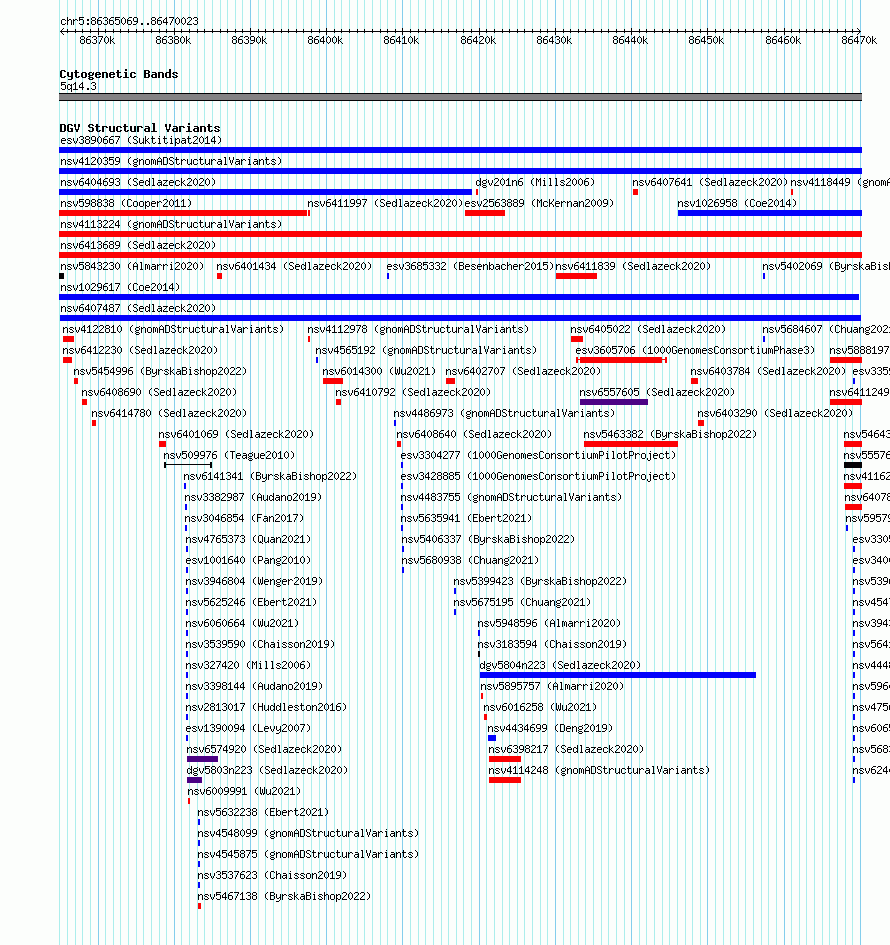The image size is (890, 945).
Task: Open esv2563889 (McKernan2009) variant
Action: click(539, 204)
